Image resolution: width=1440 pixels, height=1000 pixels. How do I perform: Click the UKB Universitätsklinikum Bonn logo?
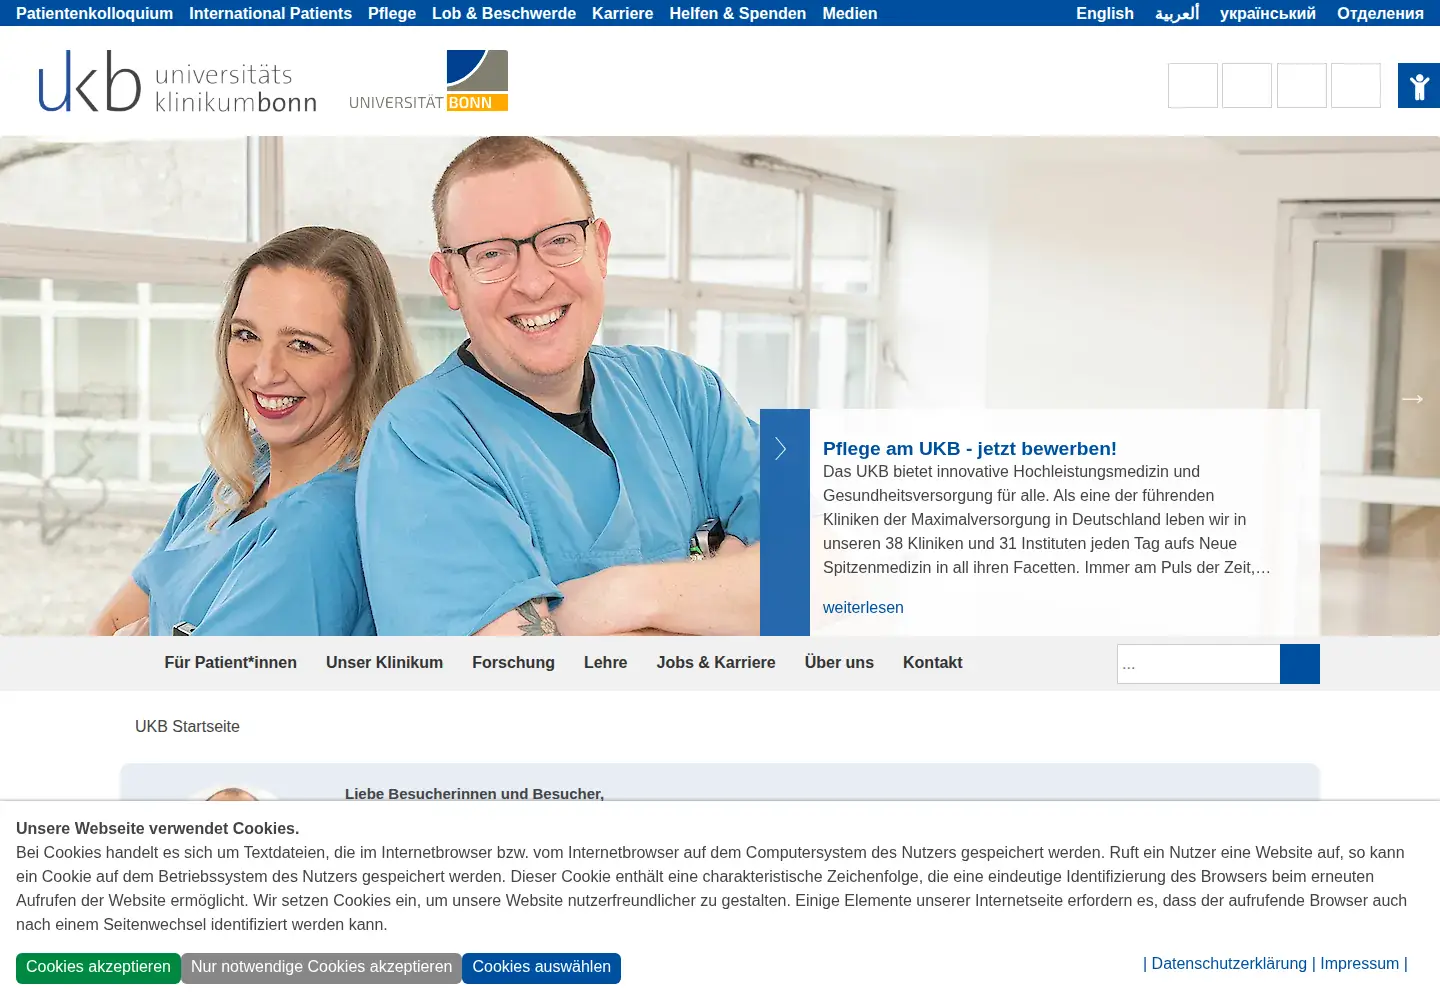(x=178, y=81)
